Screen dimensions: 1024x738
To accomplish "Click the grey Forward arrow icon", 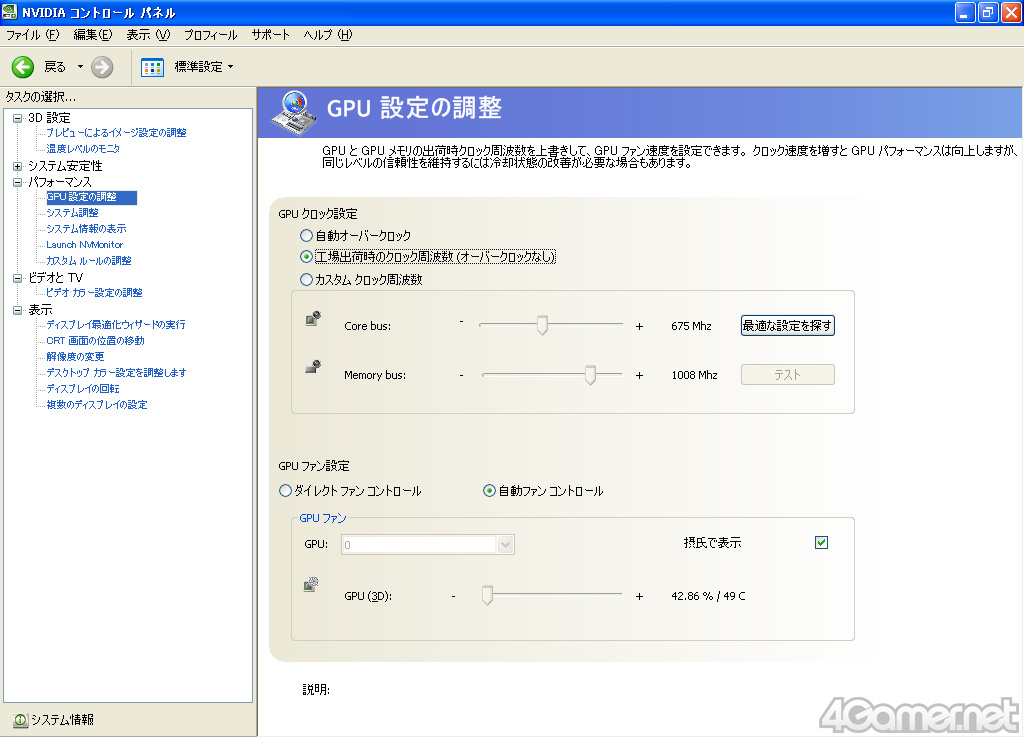I will click(102, 67).
